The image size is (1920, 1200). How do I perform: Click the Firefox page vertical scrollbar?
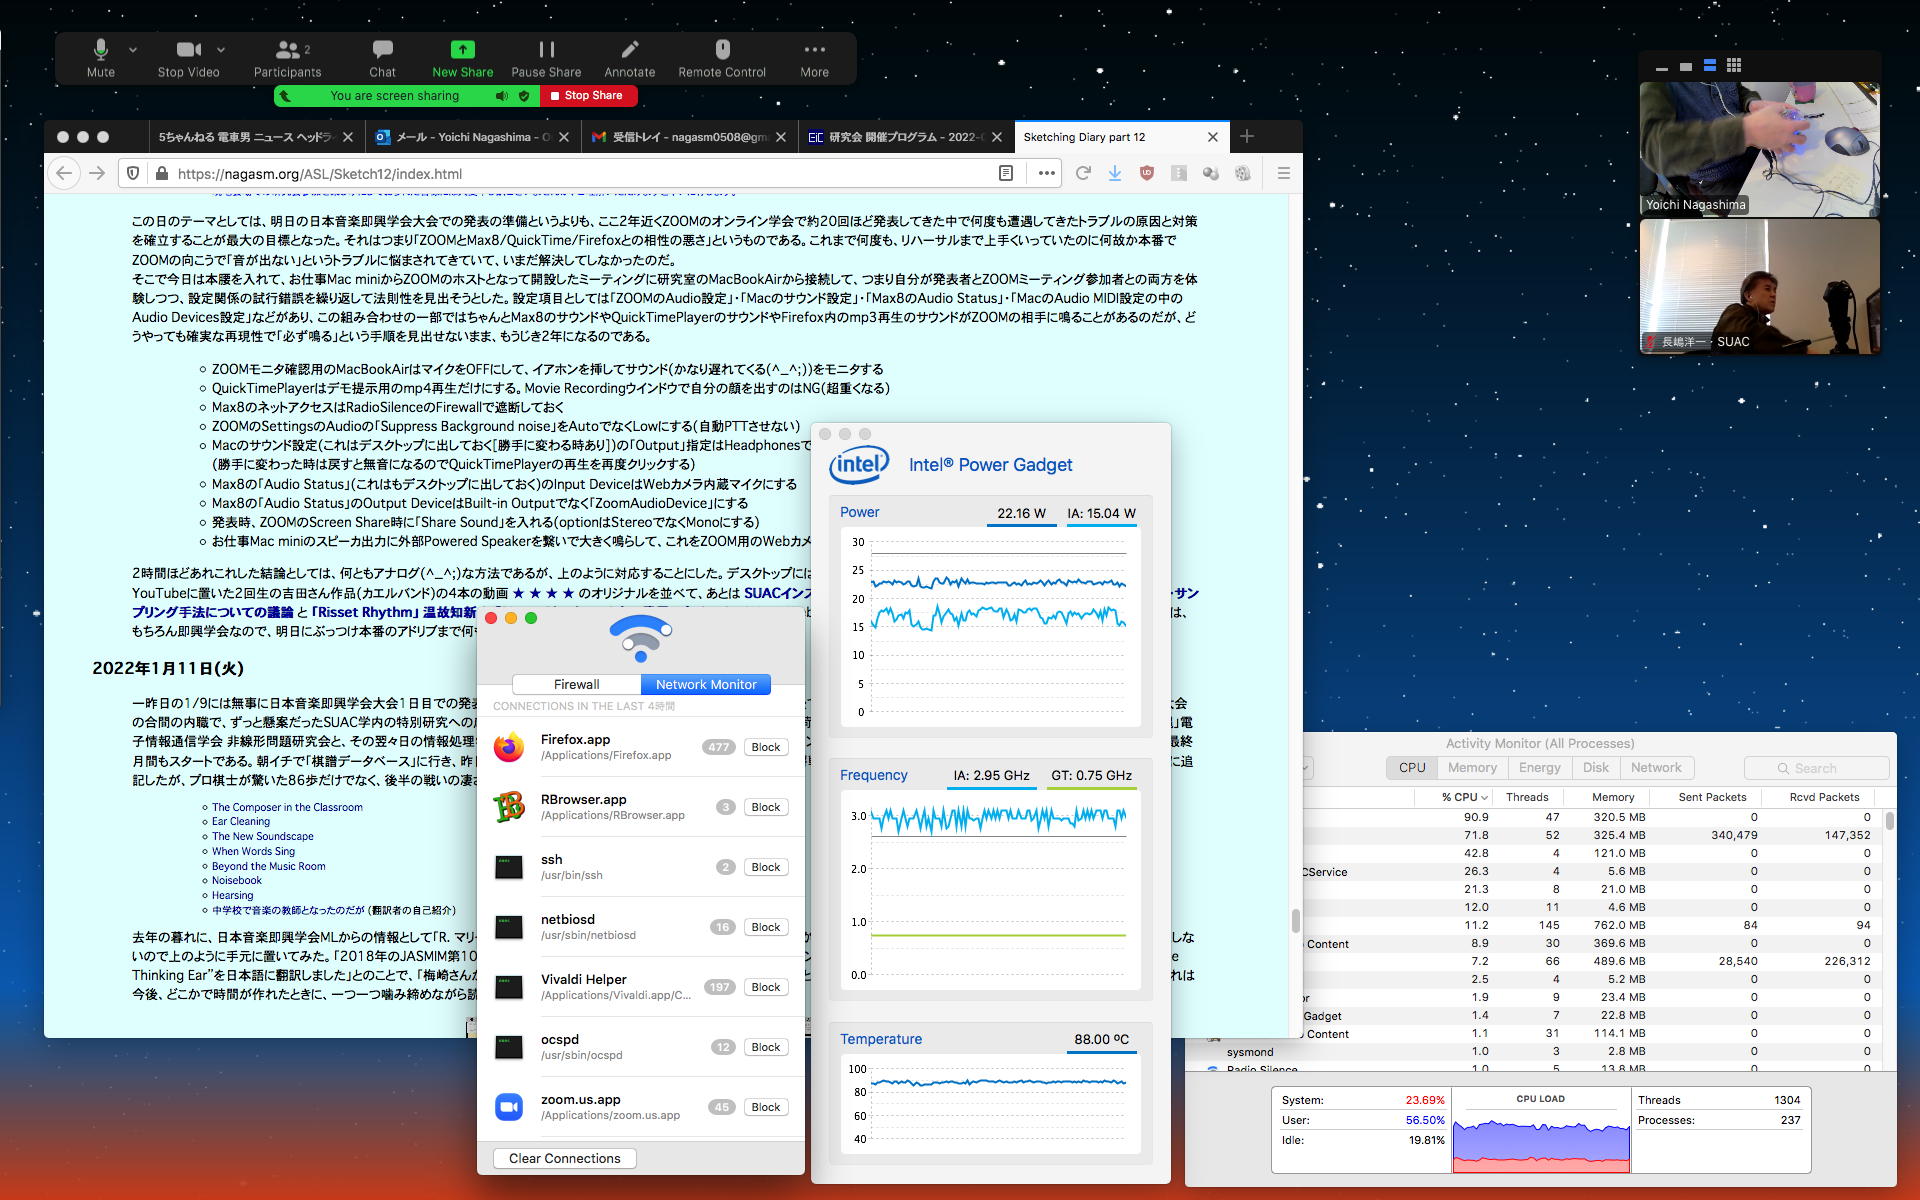coord(1295,919)
